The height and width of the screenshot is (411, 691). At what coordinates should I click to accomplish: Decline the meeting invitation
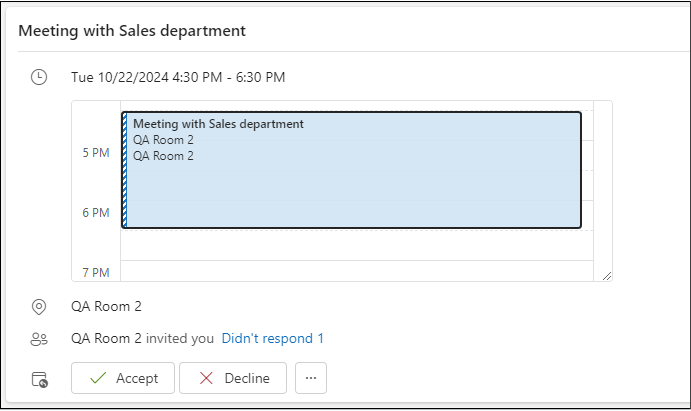(233, 378)
